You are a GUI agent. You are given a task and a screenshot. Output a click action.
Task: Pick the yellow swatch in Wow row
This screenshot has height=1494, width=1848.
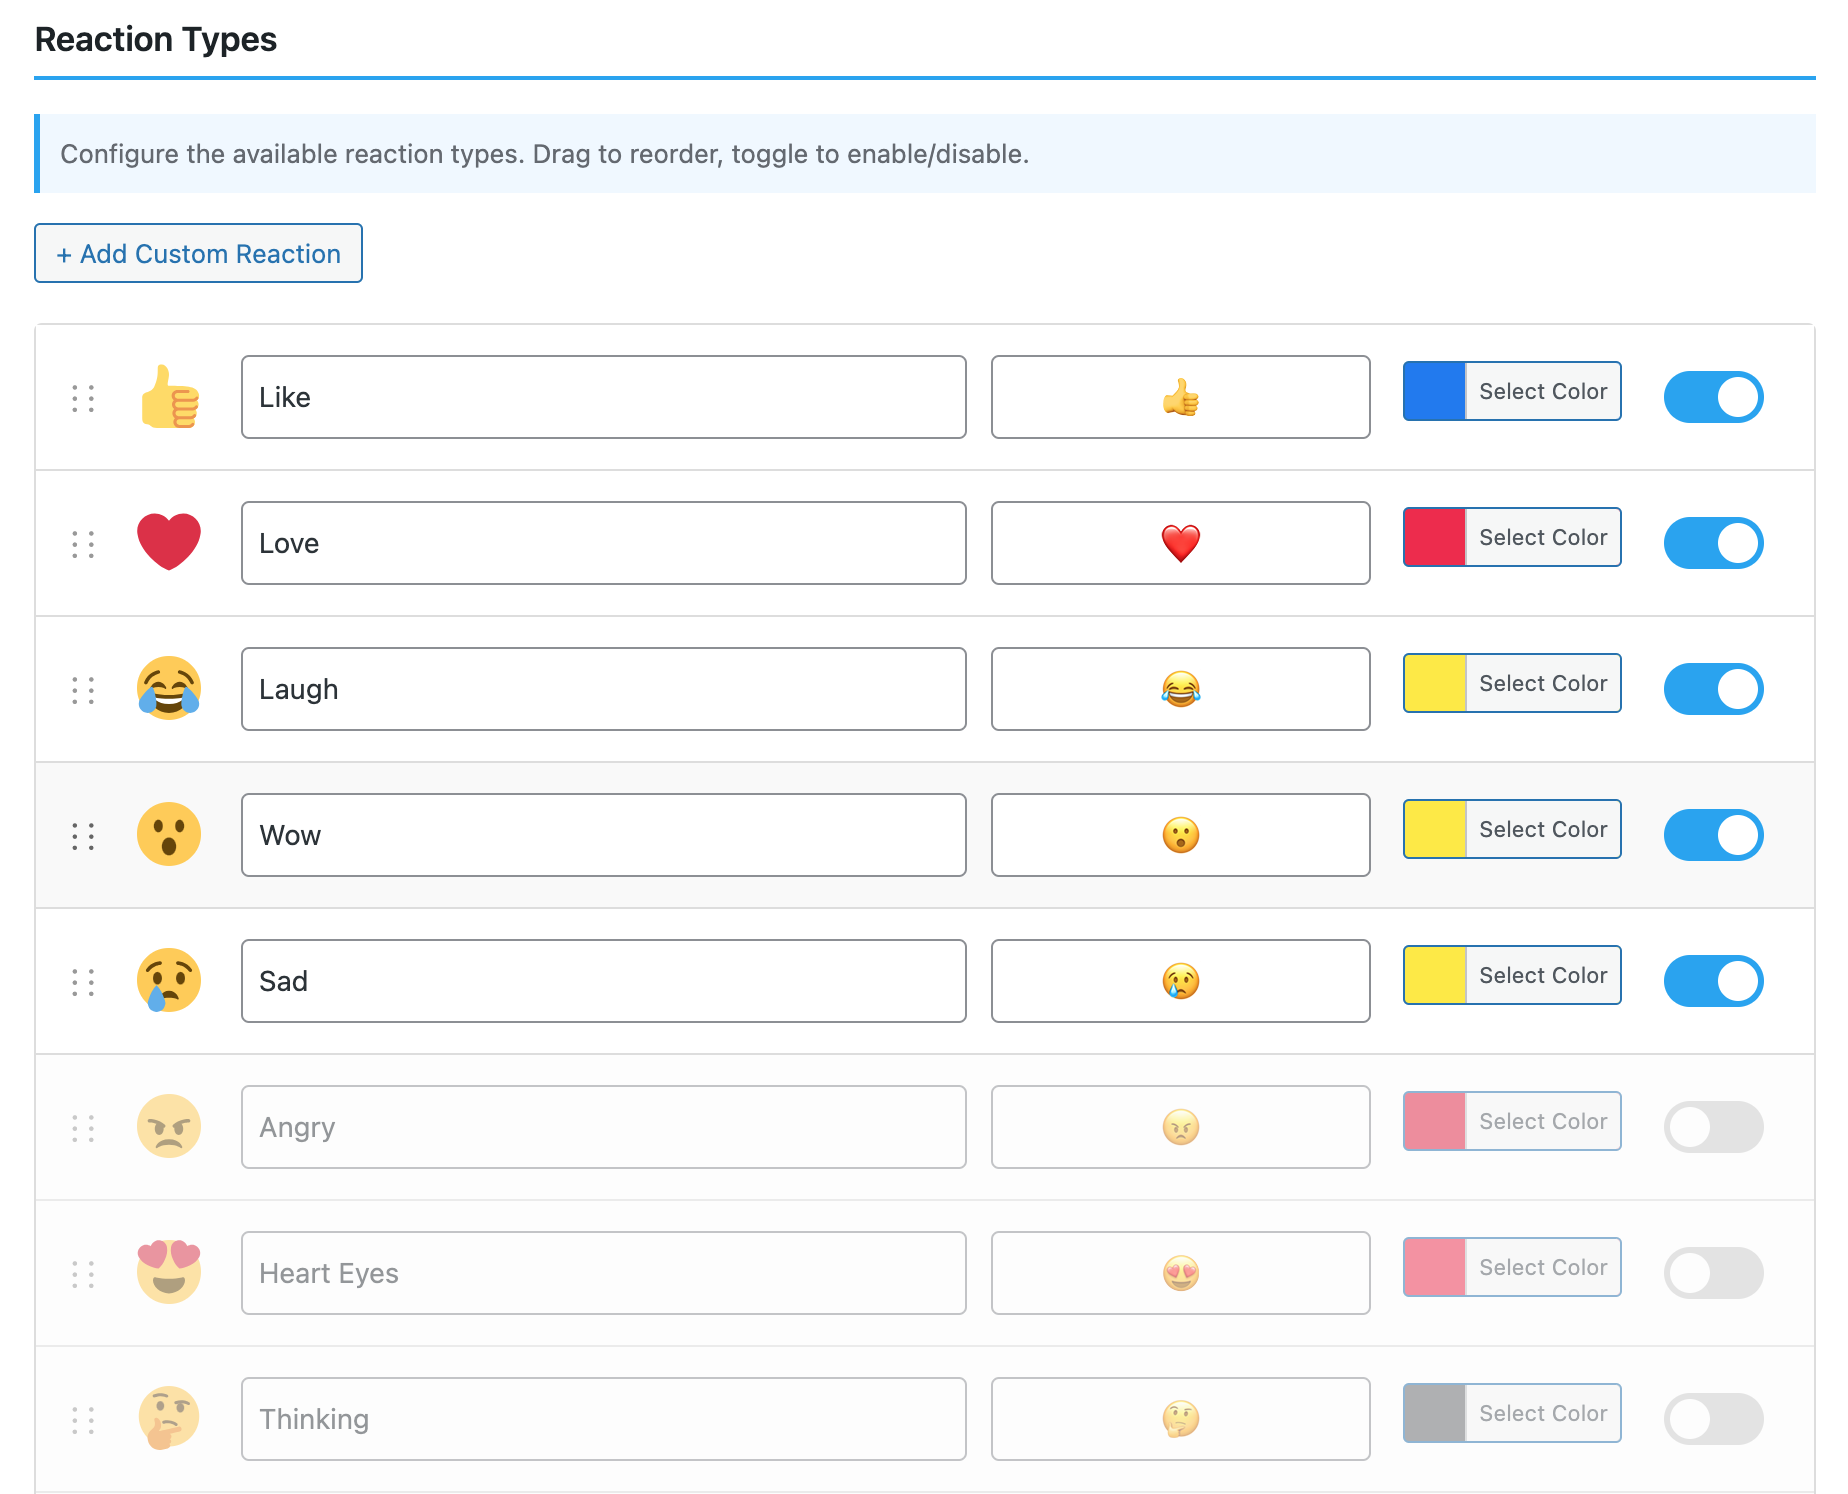(1434, 830)
